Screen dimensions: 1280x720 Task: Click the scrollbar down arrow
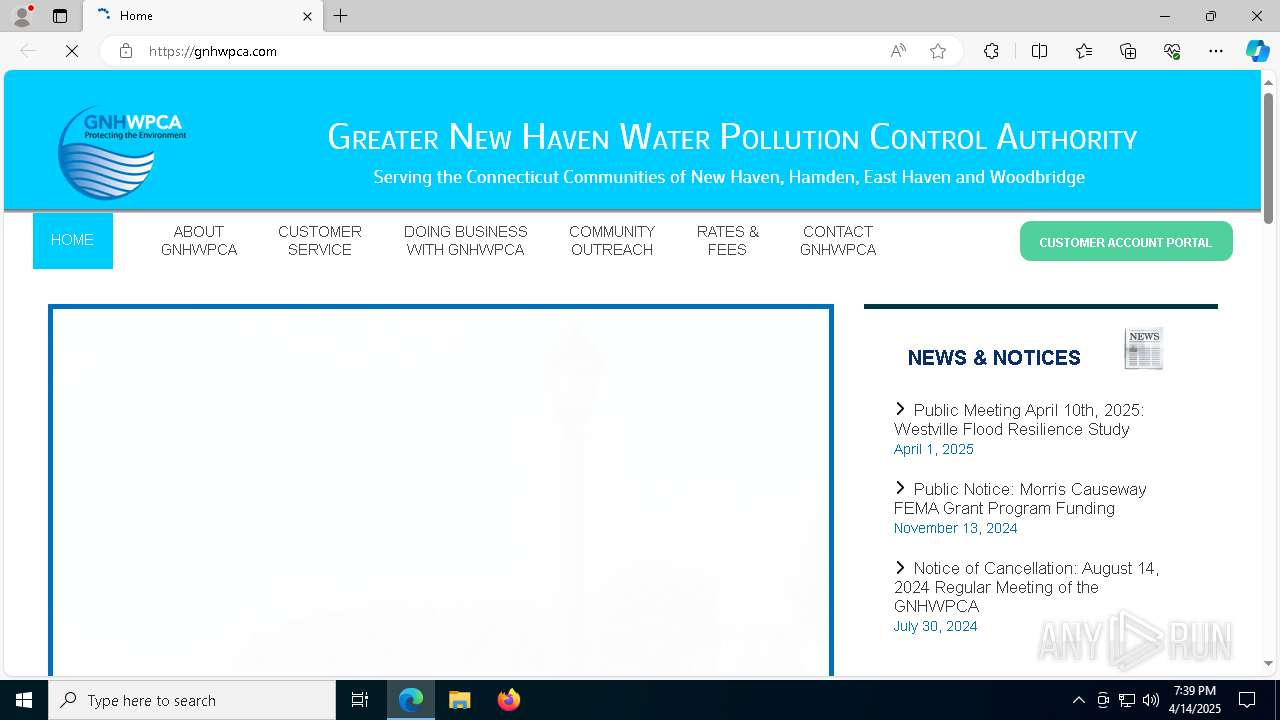click(x=1268, y=663)
